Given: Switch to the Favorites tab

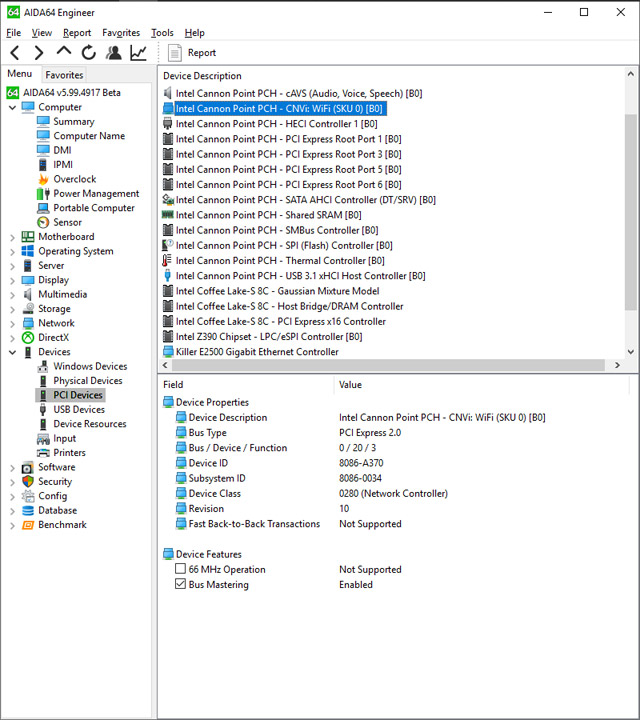Looking at the screenshot, I should tap(64, 75).
